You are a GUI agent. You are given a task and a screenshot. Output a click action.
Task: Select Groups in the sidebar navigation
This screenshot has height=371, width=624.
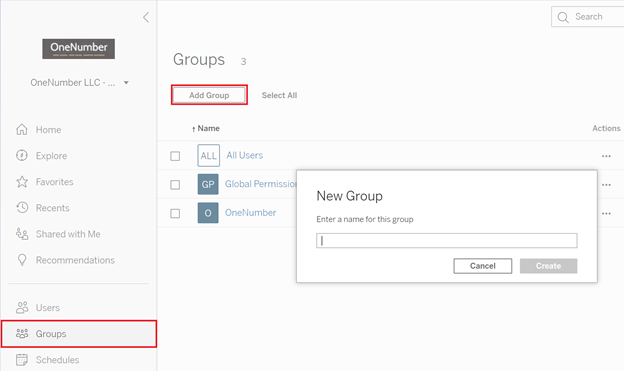tap(79, 334)
